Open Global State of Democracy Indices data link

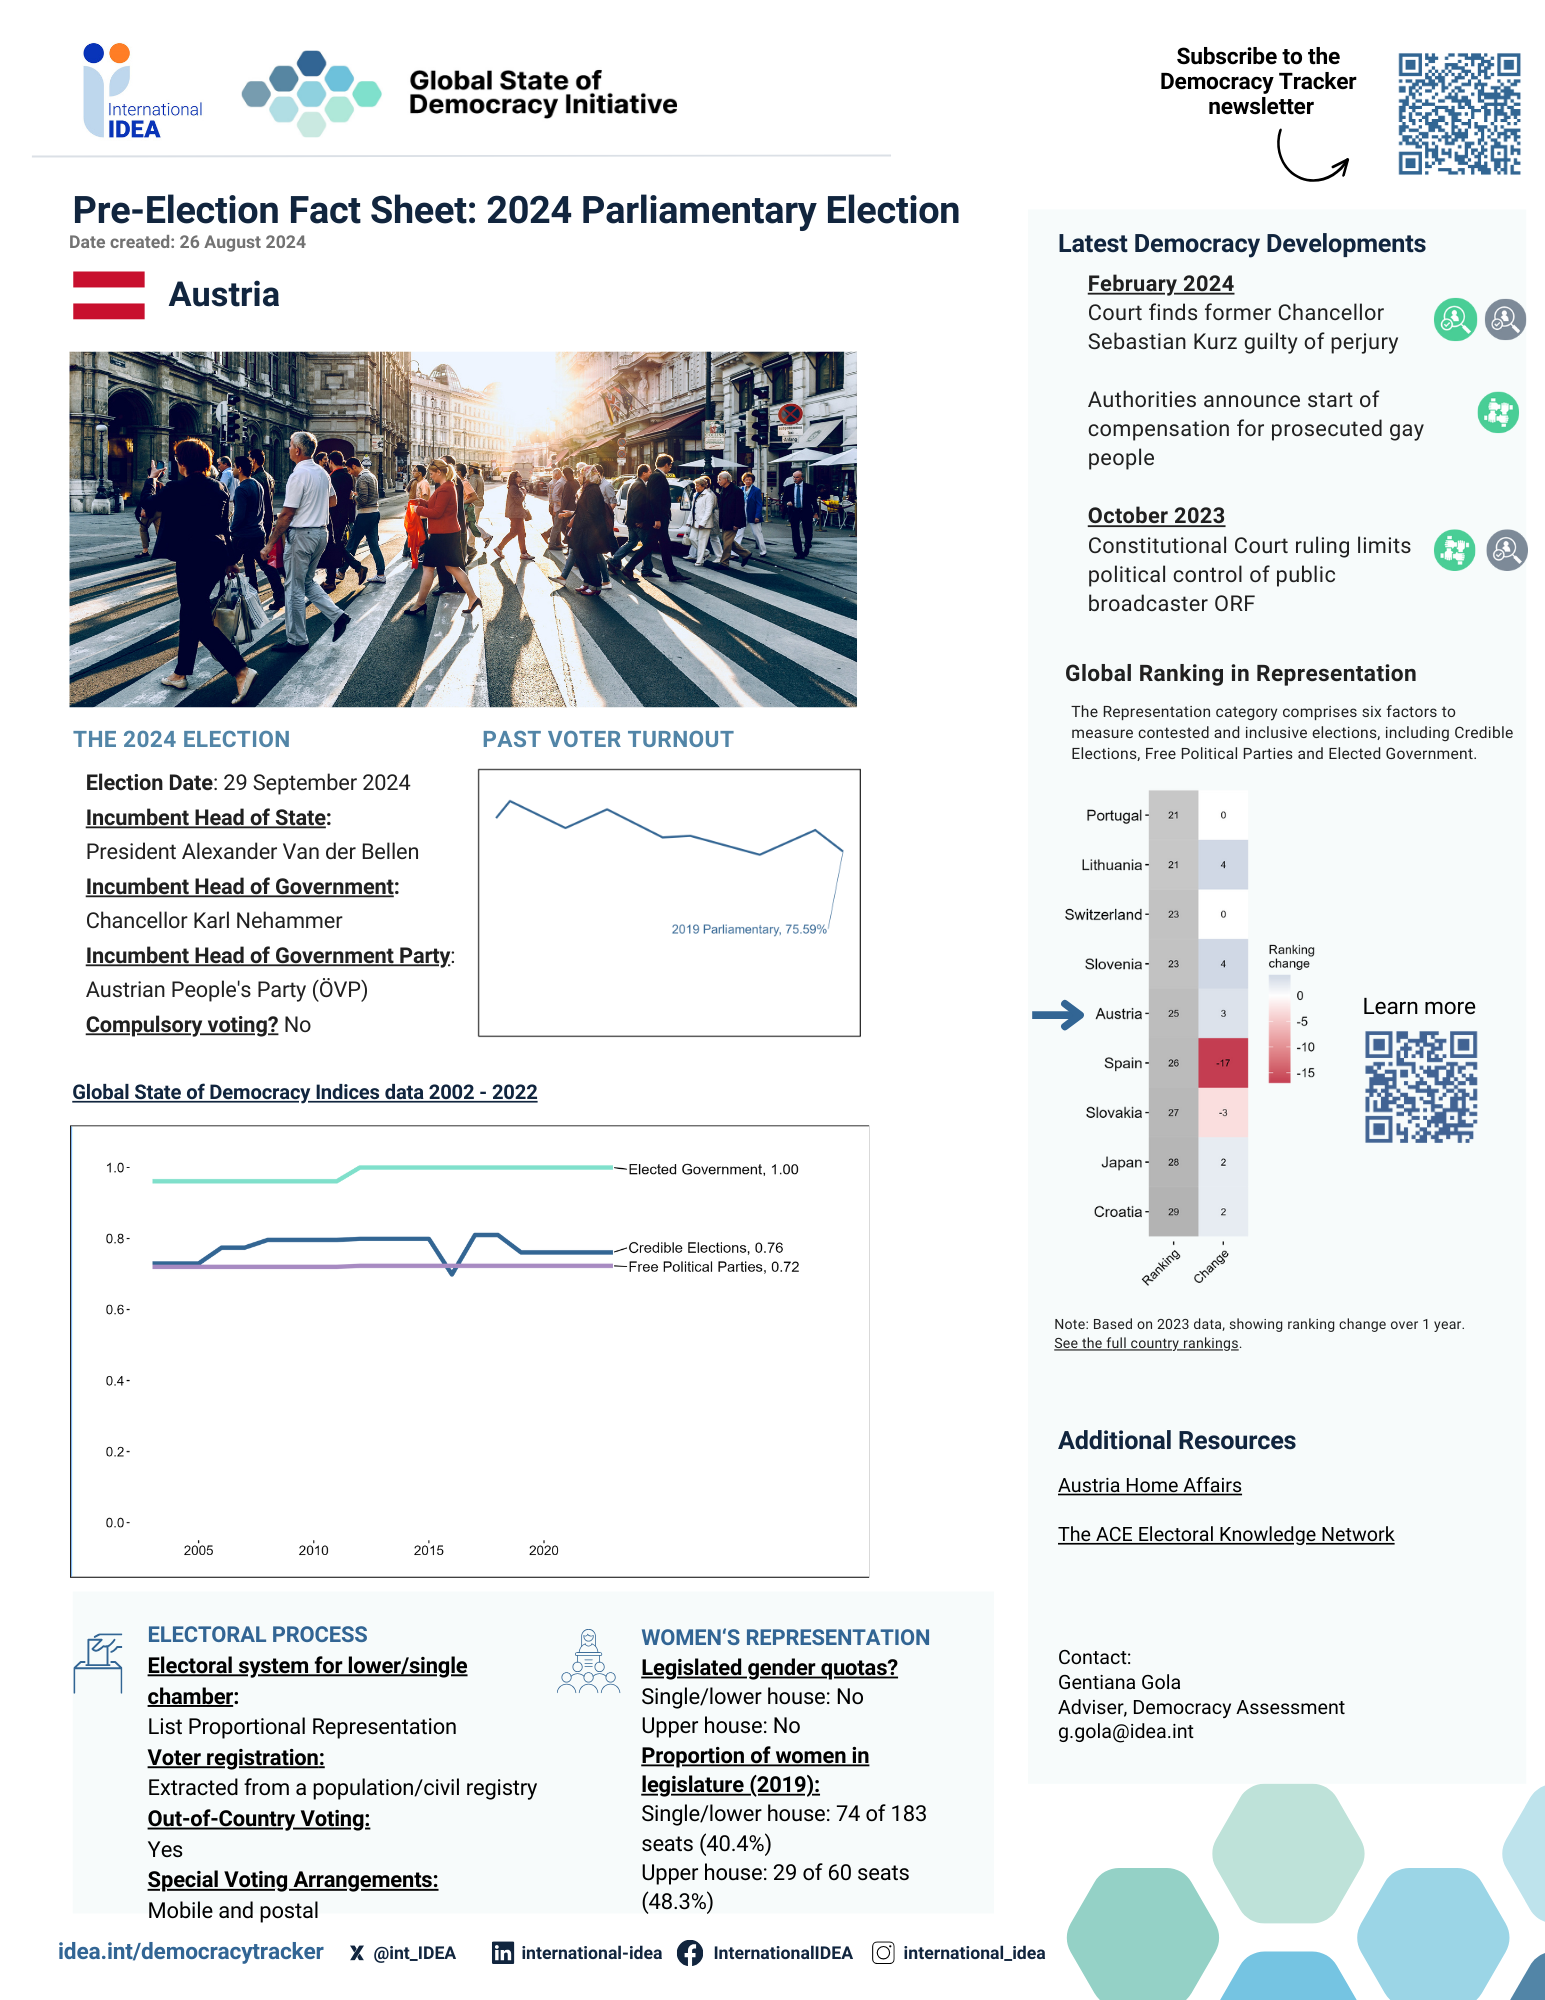(x=305, y=1092)
